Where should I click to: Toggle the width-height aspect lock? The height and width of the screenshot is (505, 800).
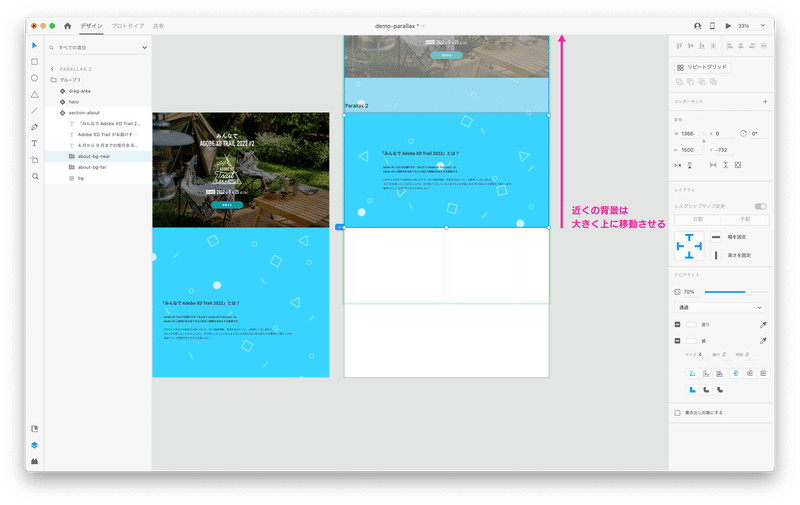(x=704, y=141)
